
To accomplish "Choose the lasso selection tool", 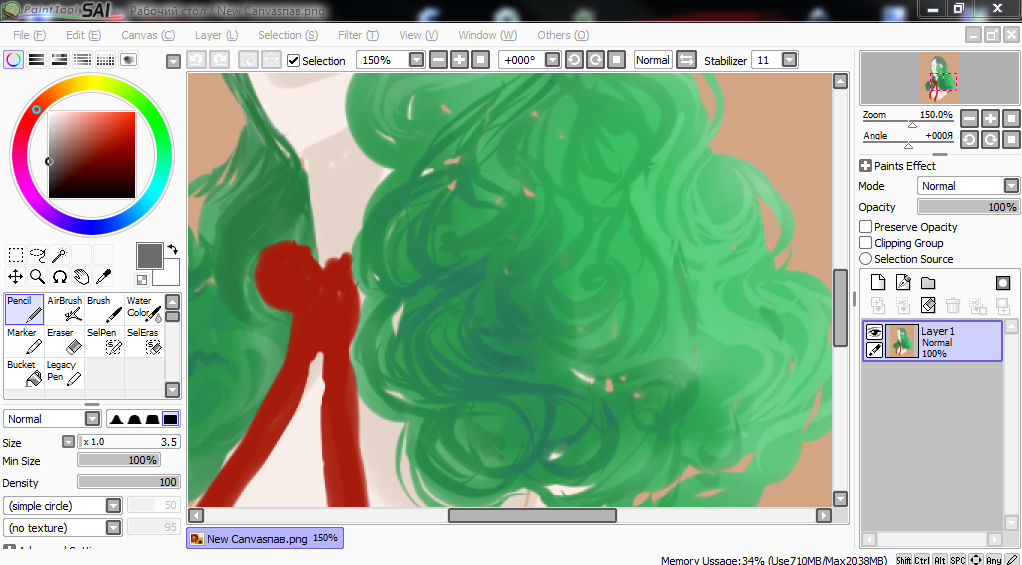I will 38,254.
